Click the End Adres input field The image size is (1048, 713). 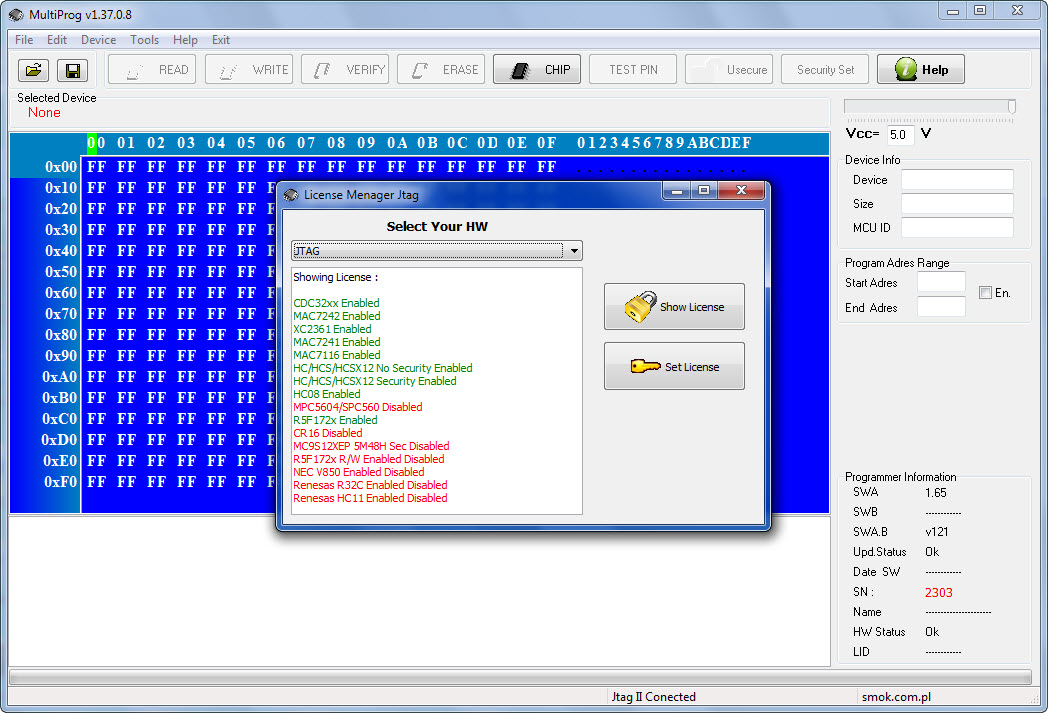(x=941, y=307)
